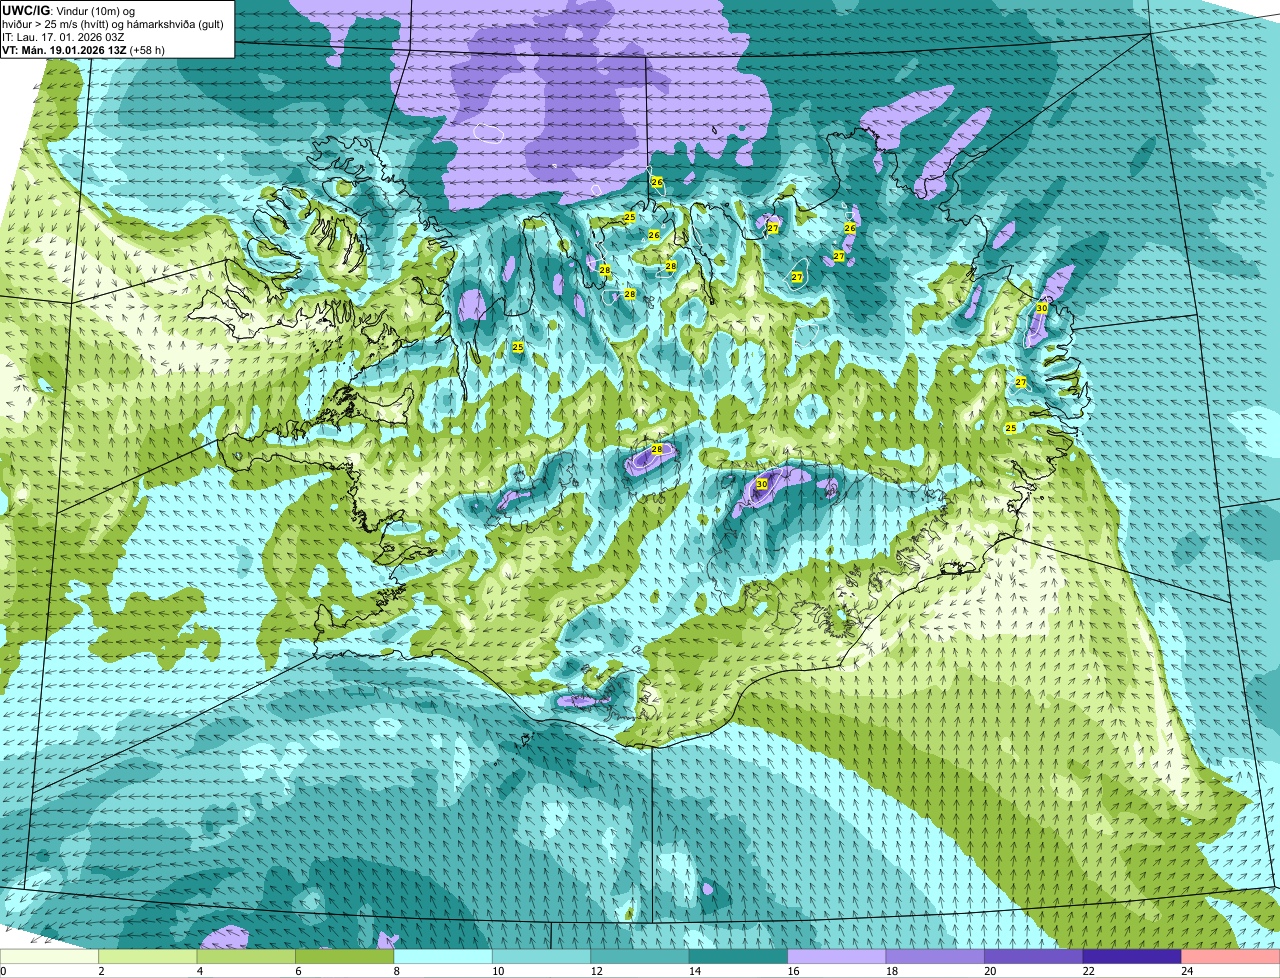Click the title line 'UWC/IG: Vindur (10m) og'
This screenshot has height=978, width=1280.
coord(68,10)
